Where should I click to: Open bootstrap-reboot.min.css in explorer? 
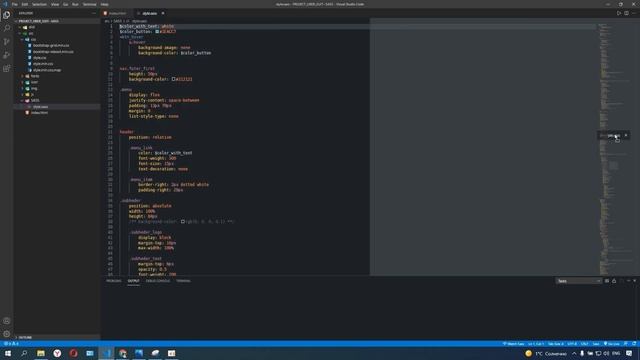click(x=53, y=52)
